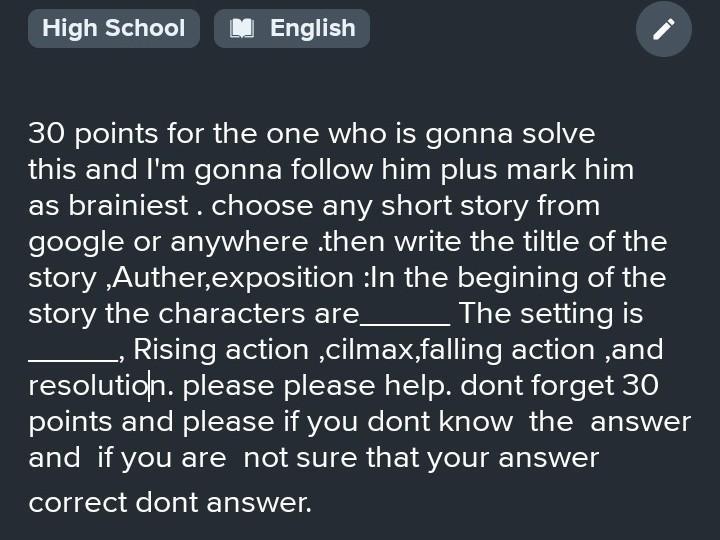Screen dimensions: 720x540
Task: Click the word 'begining' in the text
Action: 518,278
